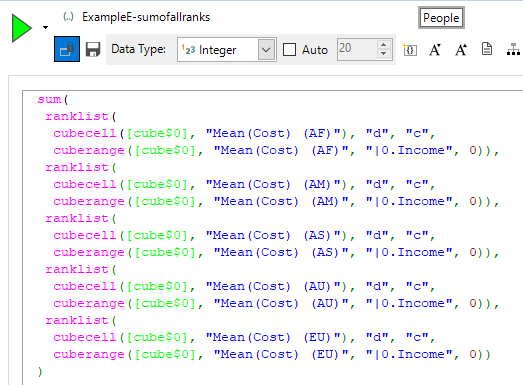Click the size field showing 20
Viewport: 523px width, 385px height.
[357, 49]
